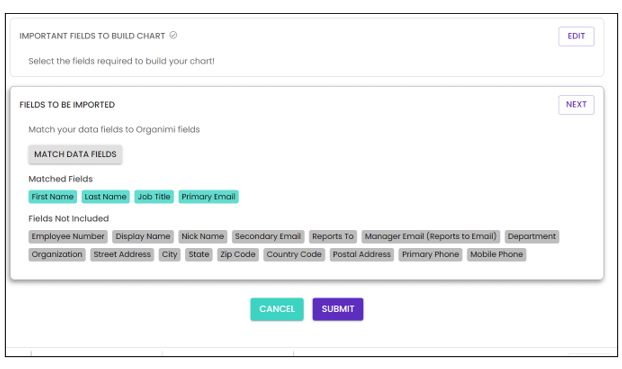Pick the Manager Email (Reports to Email) tag
This screenshot has width=622, height=369.
click(x=430, y=236)
